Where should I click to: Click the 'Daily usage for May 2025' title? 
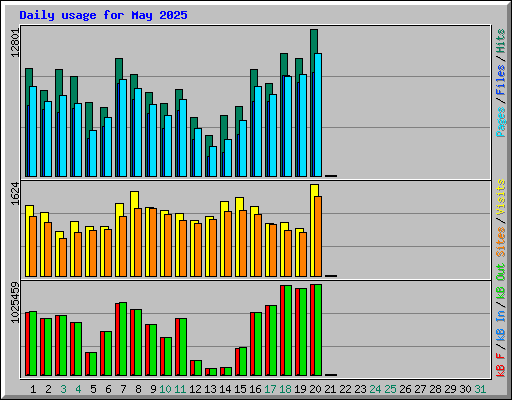click(103, 15)
